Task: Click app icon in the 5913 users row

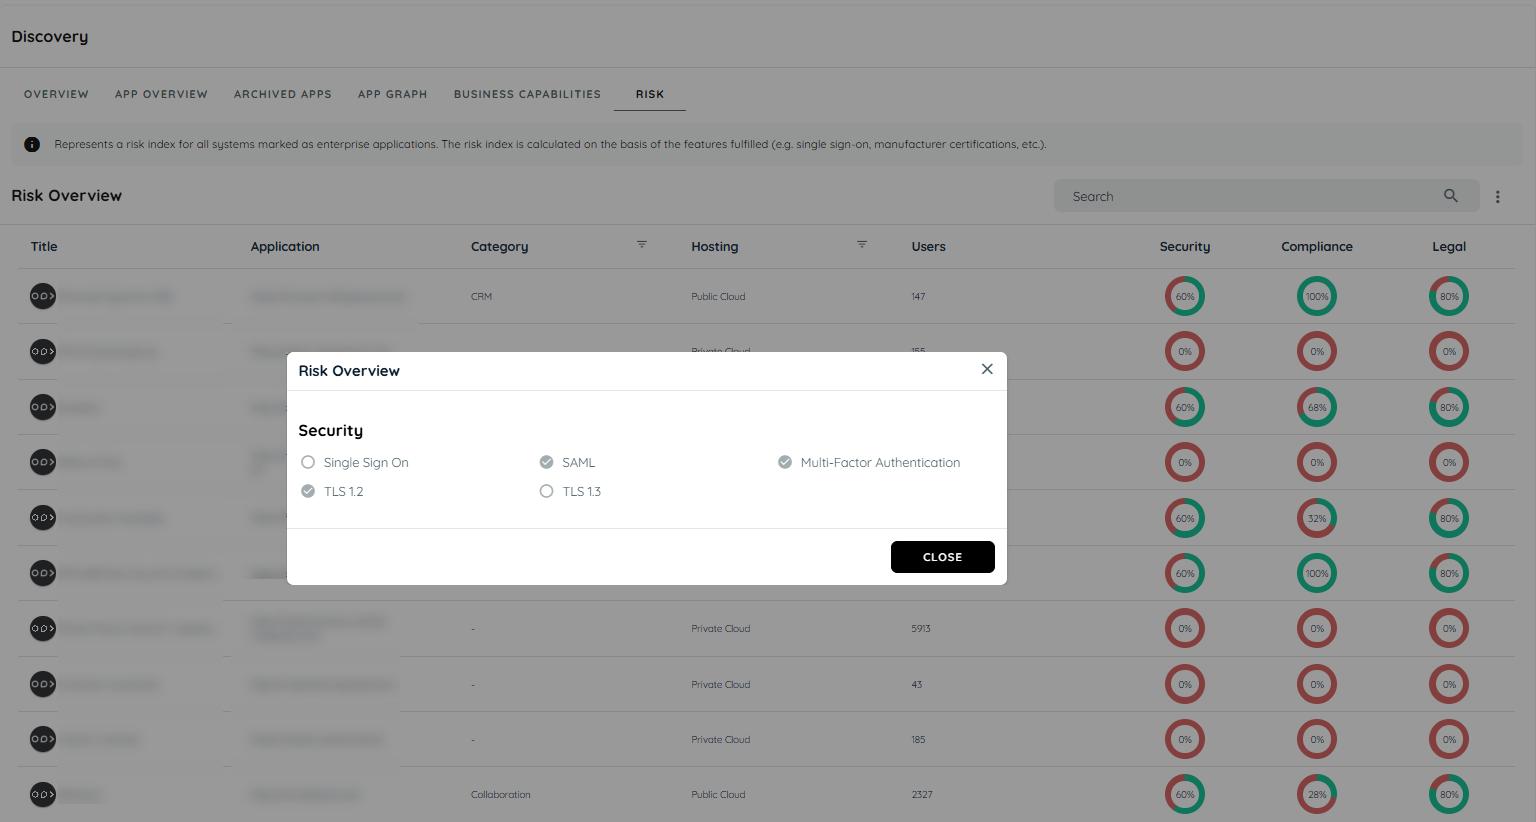Action: click(43, 628)
